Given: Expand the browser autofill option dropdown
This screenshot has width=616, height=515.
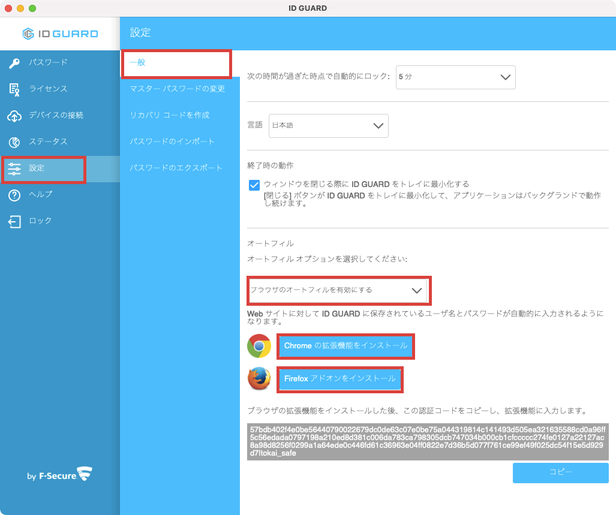Looking at the screenshot, I should [x=339, y=291].
